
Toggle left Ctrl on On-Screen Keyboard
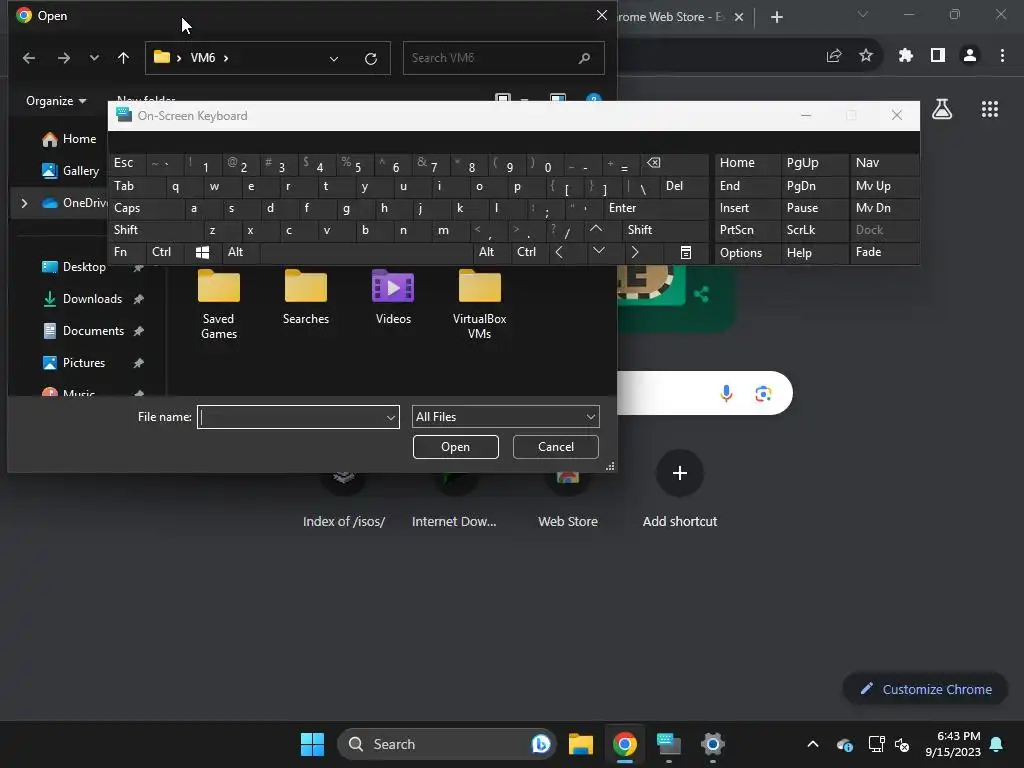click(x=165, y=253)
